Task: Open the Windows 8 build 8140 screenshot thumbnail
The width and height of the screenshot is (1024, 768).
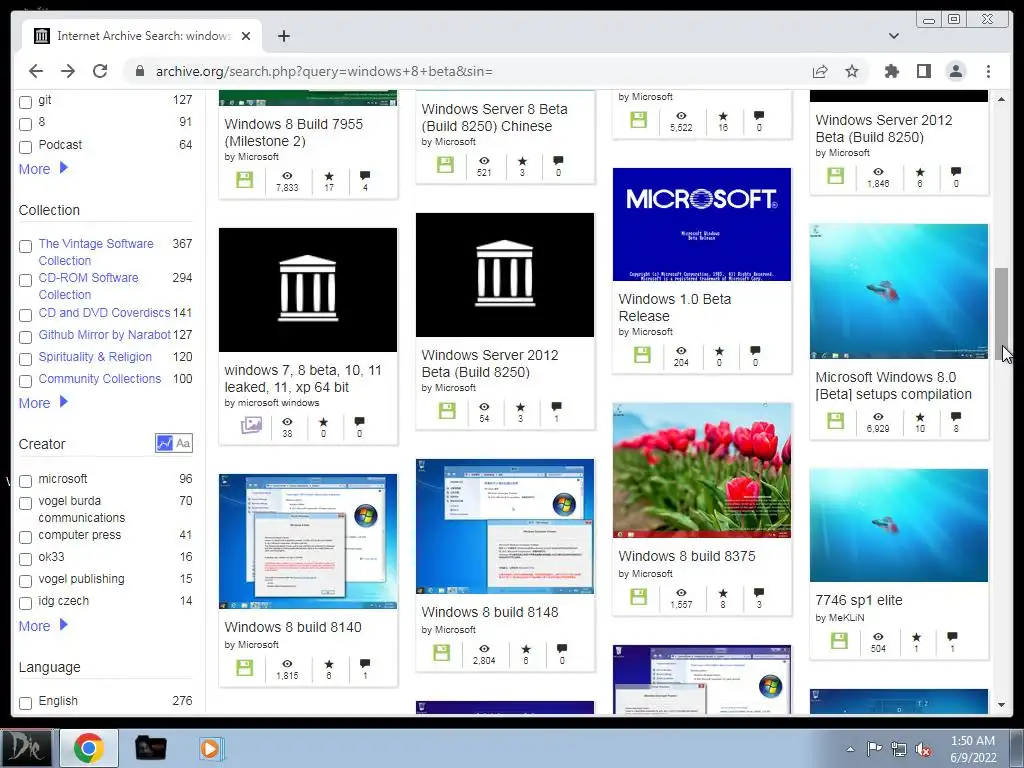Action: pos(308,541)
